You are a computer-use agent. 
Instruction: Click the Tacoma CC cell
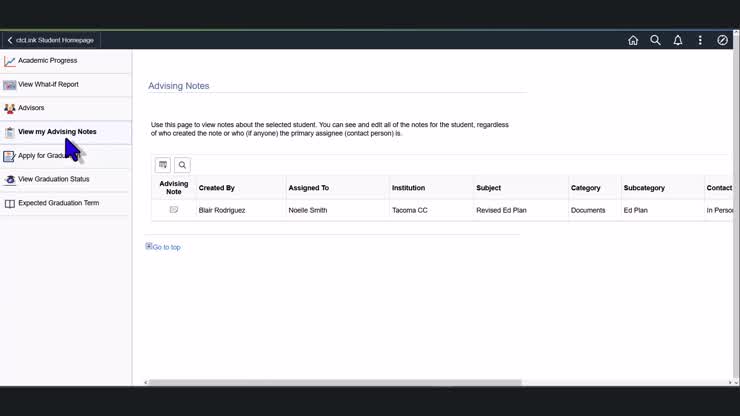point(410,210)
